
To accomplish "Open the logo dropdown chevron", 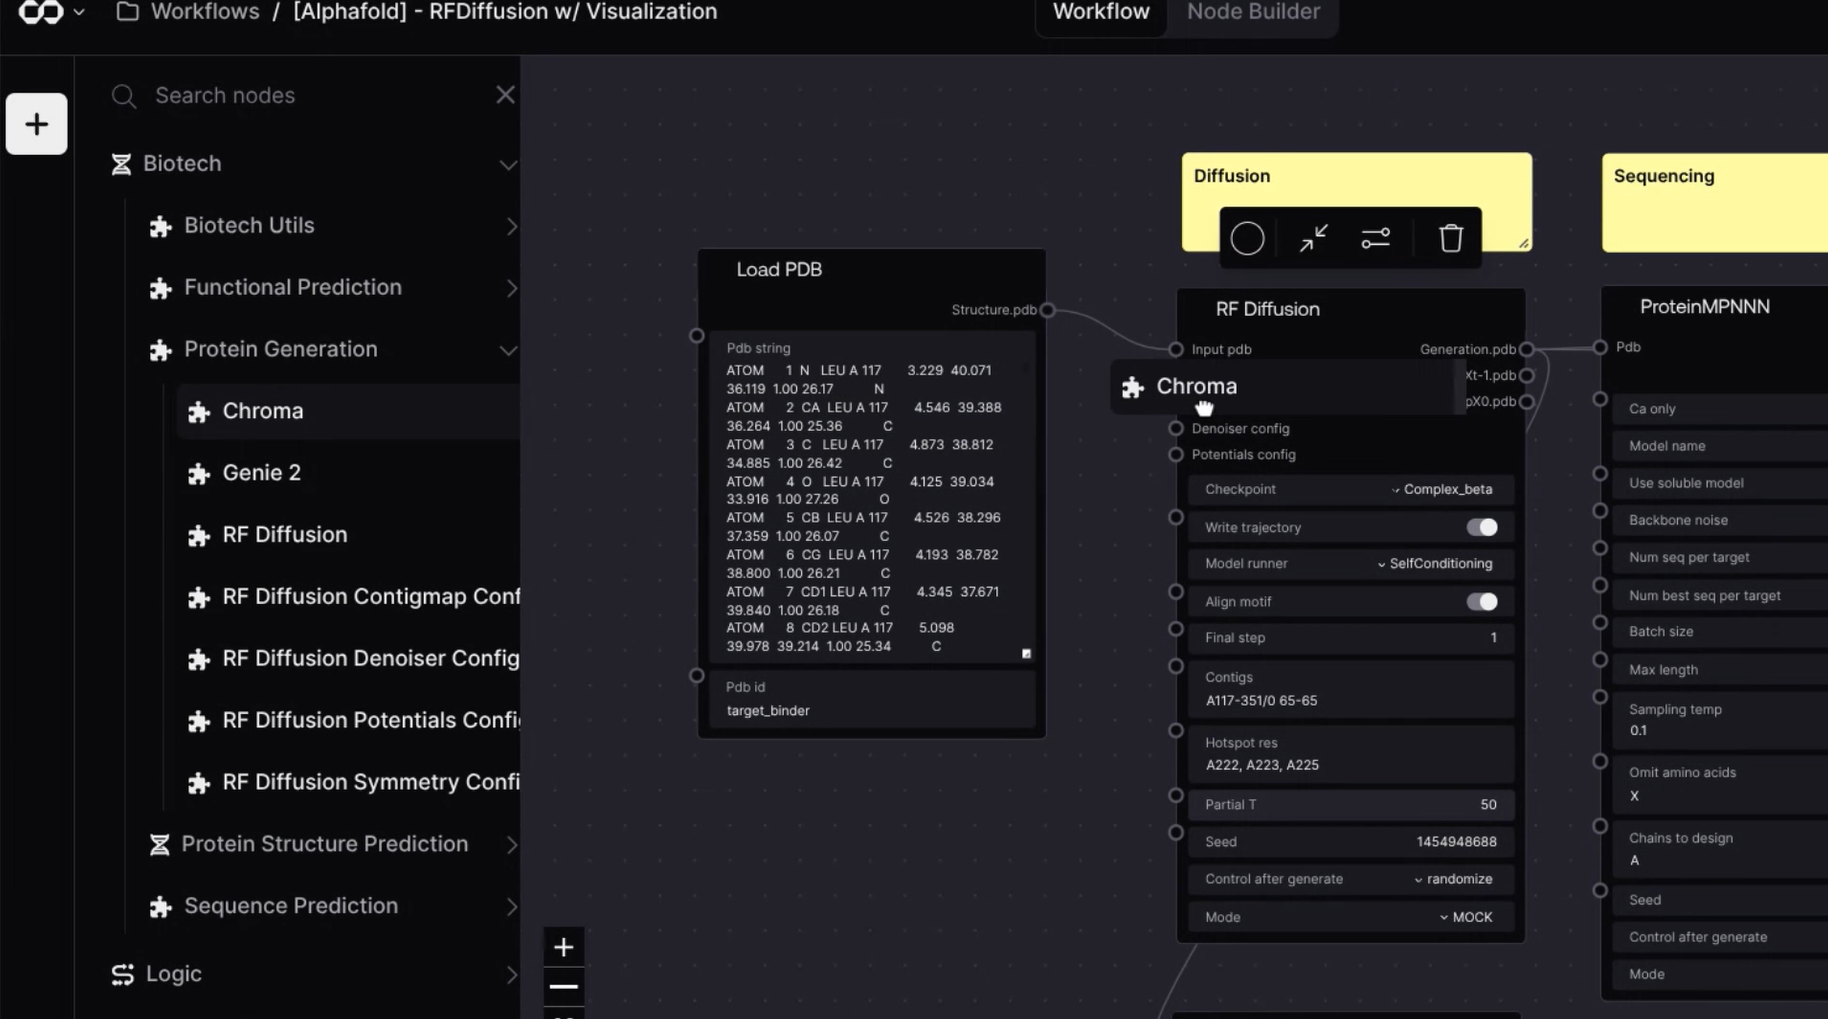I will tap(79, 13).
